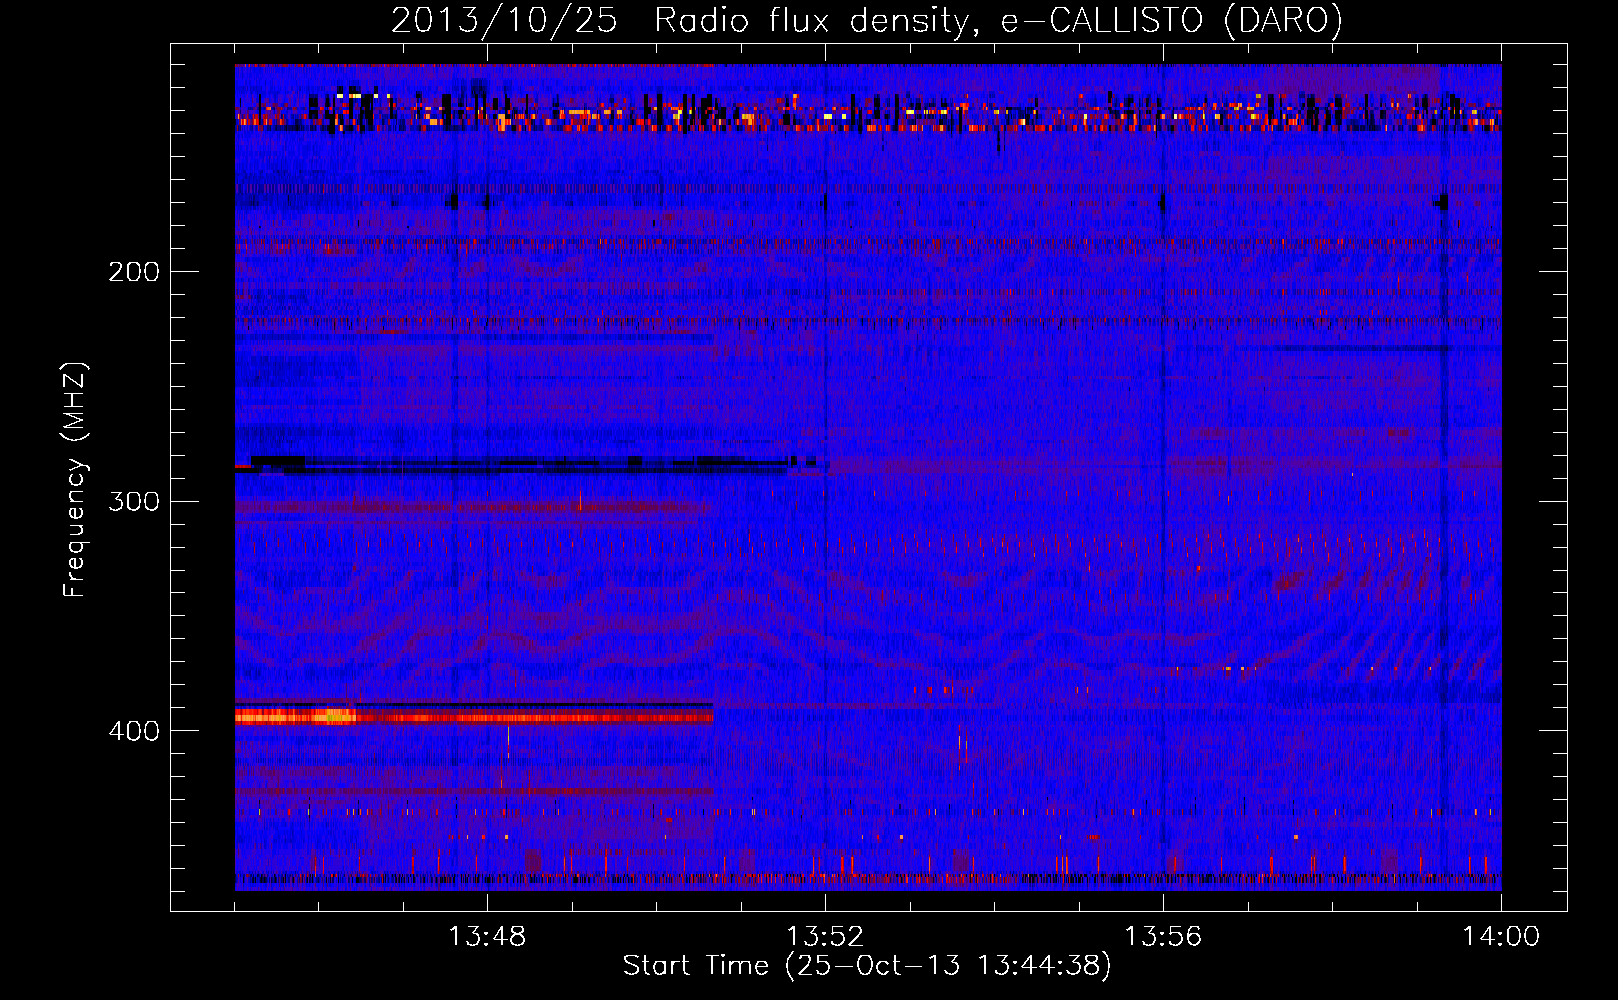Screen dimensions: 1618x1000
Task: Click the '13:56' time axis label
Action: [x=1163, y=937]
